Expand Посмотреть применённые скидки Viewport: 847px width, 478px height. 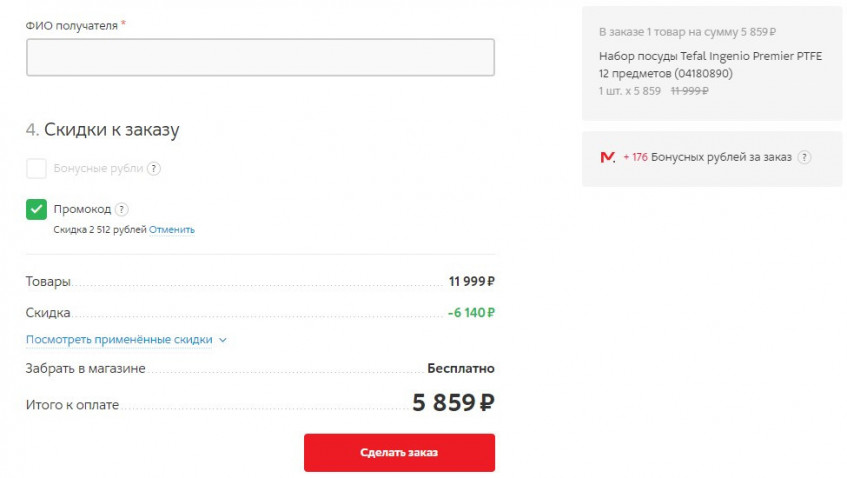119,339
